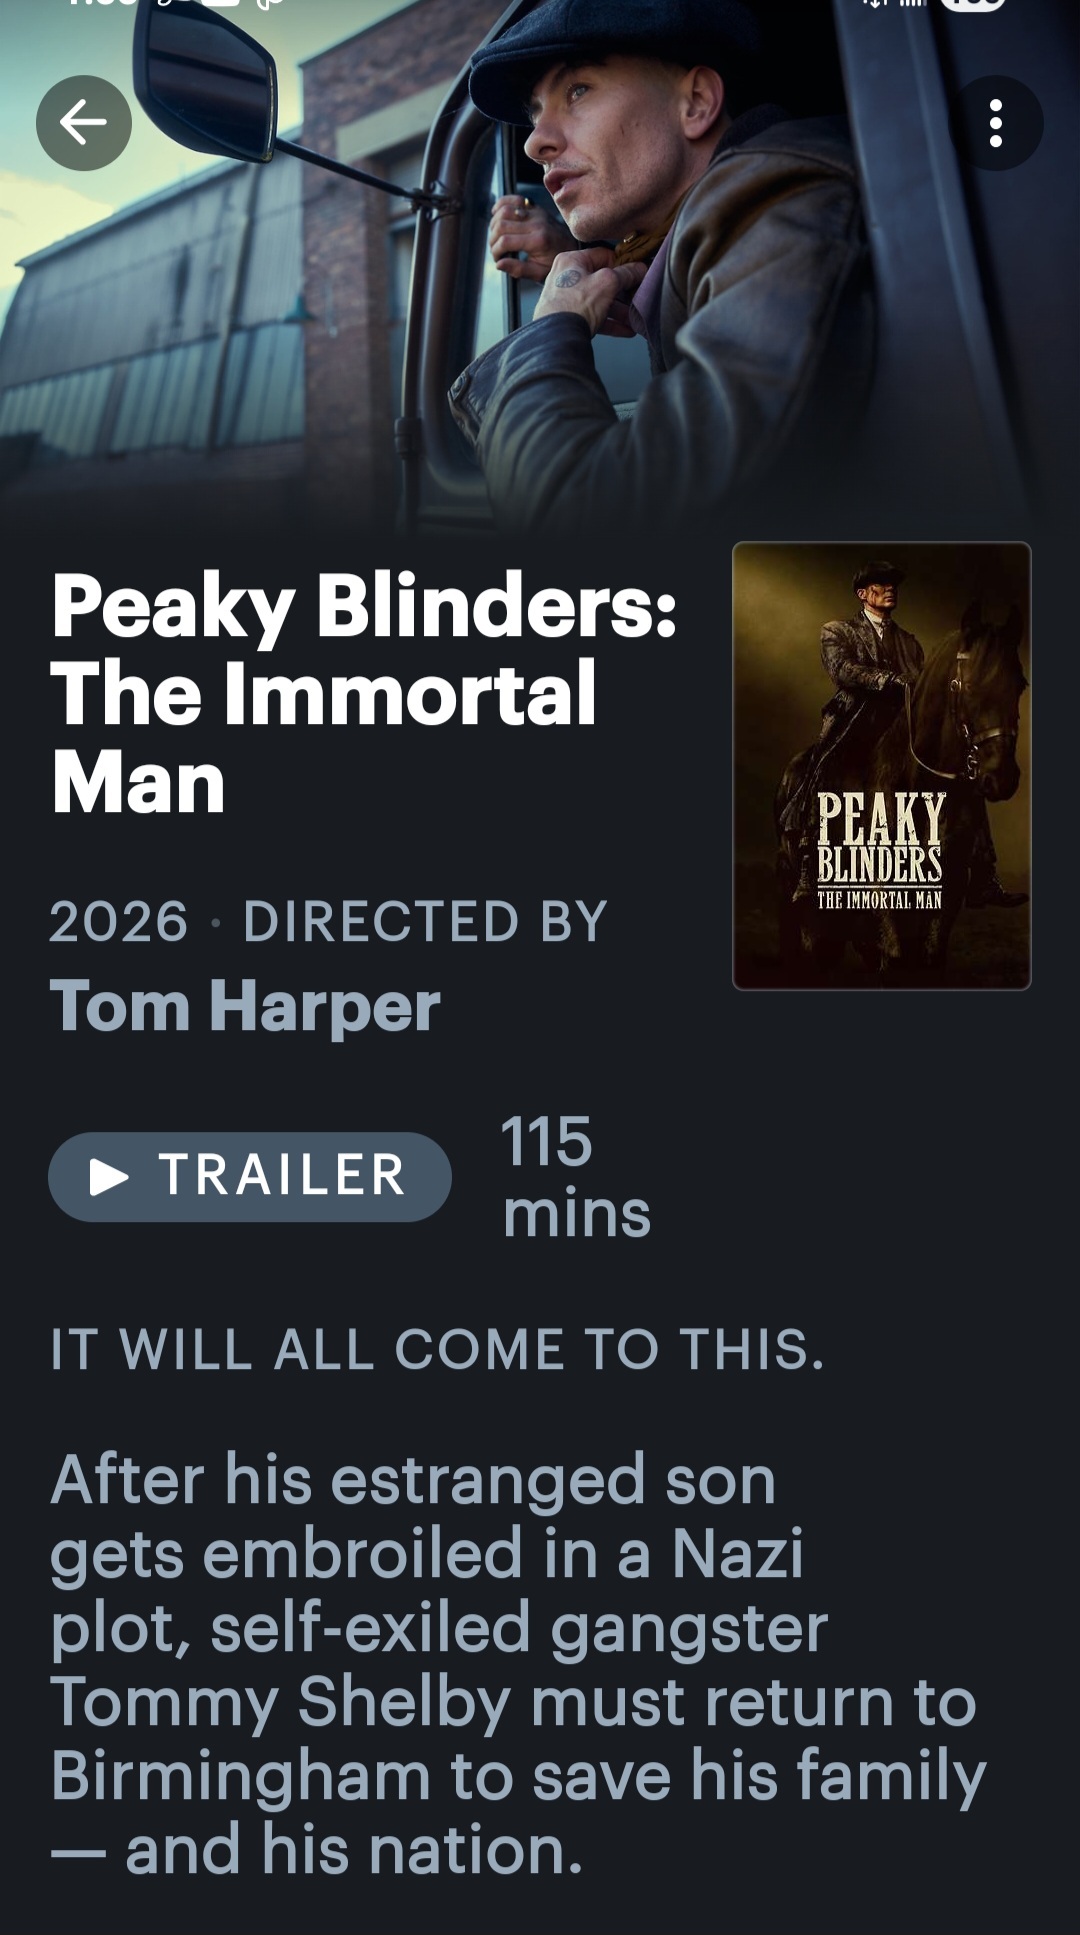Tap the back arrow icon

pos(84,123)
